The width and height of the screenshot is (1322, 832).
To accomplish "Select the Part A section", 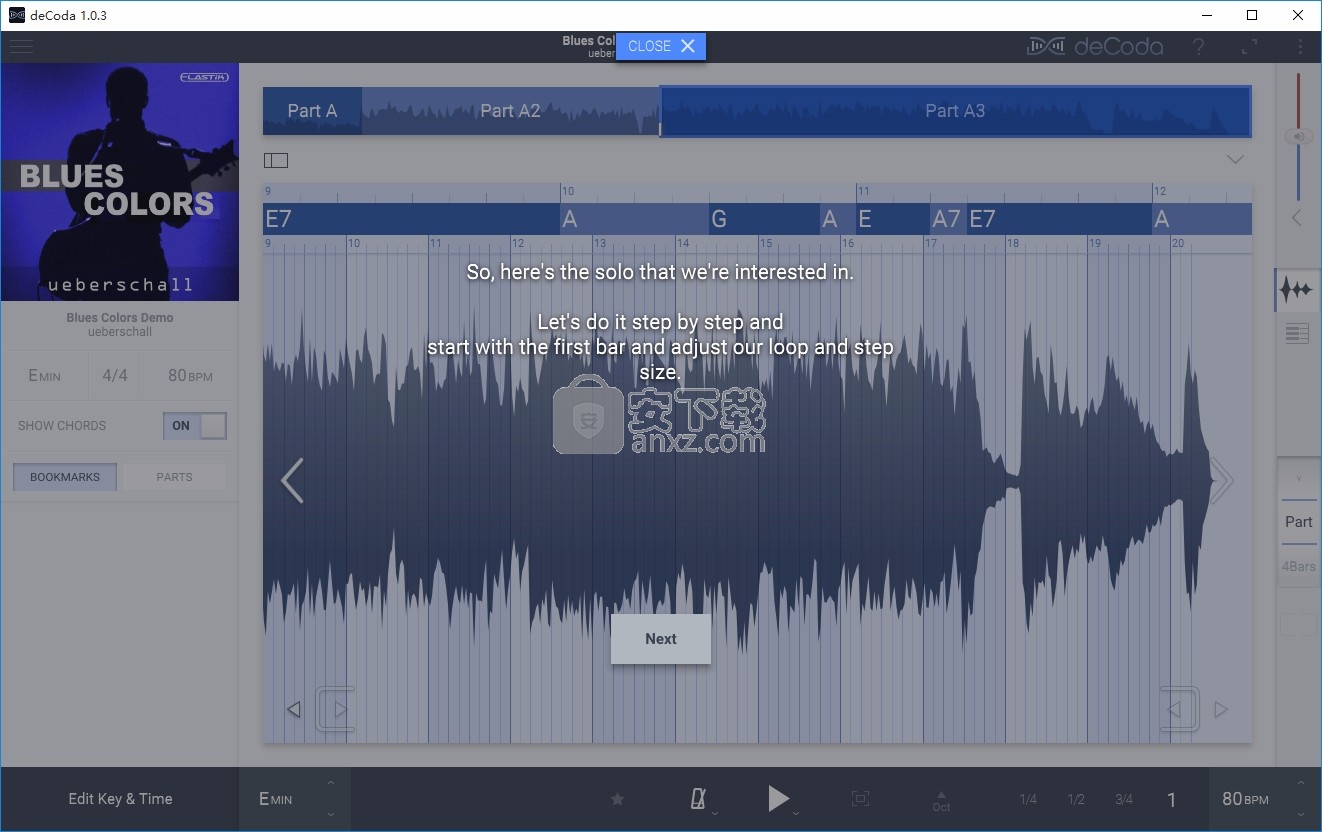I will (312, 111).
